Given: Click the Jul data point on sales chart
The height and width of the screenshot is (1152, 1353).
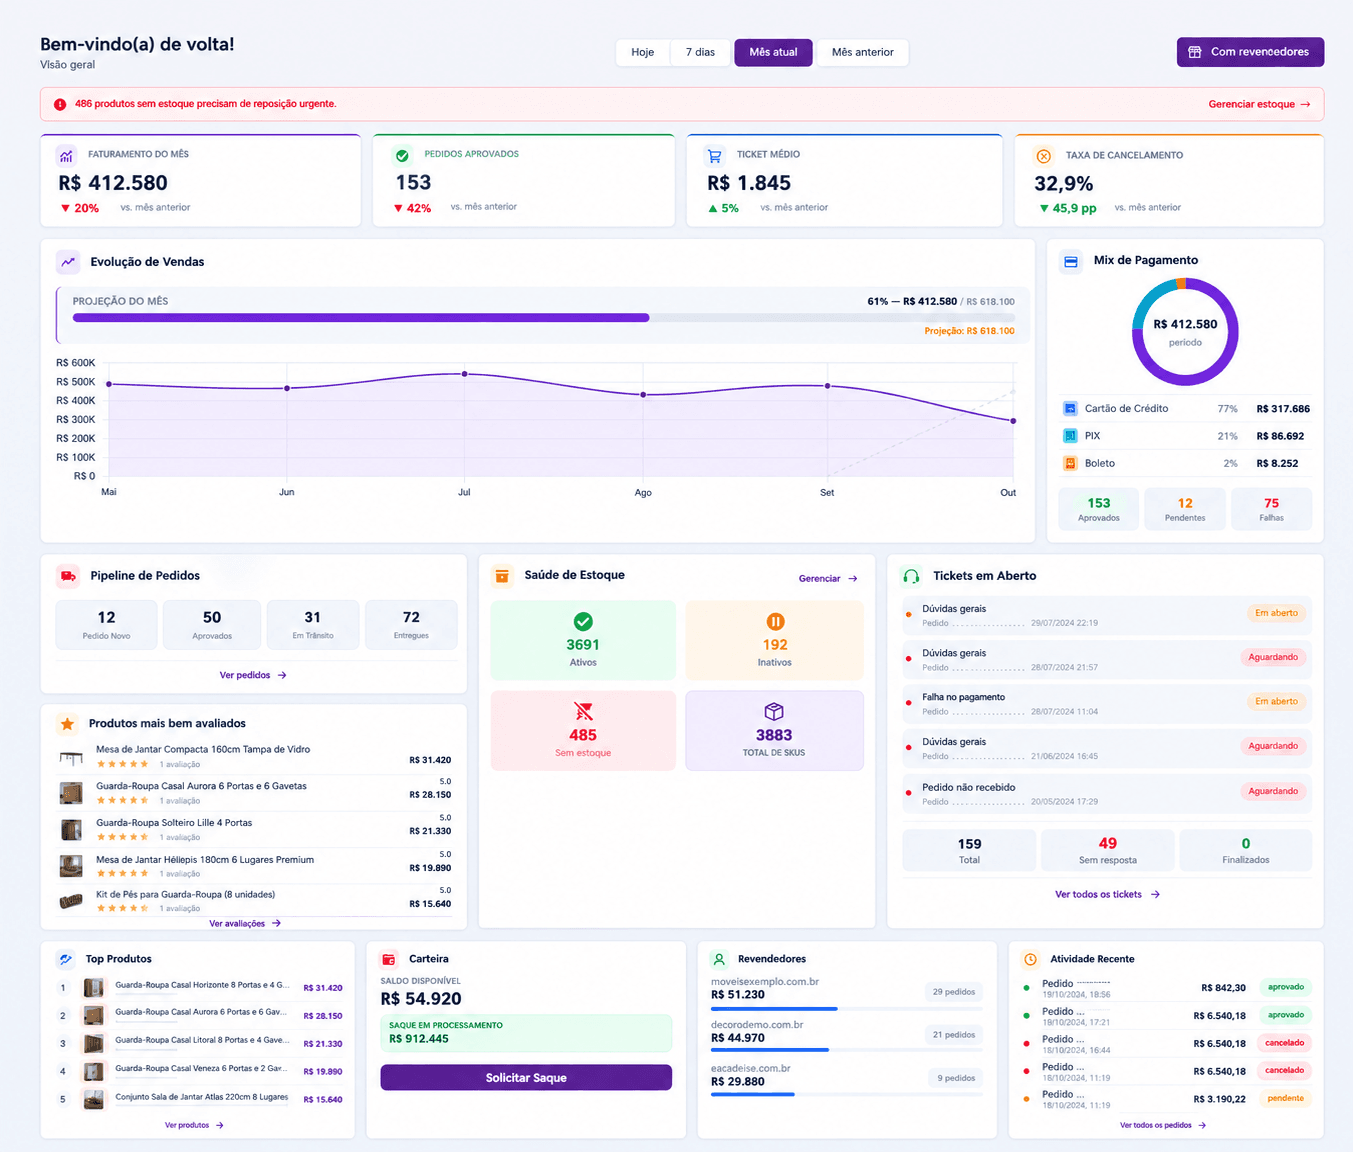Looking at the screenshot, I should [x=464, y=374].
